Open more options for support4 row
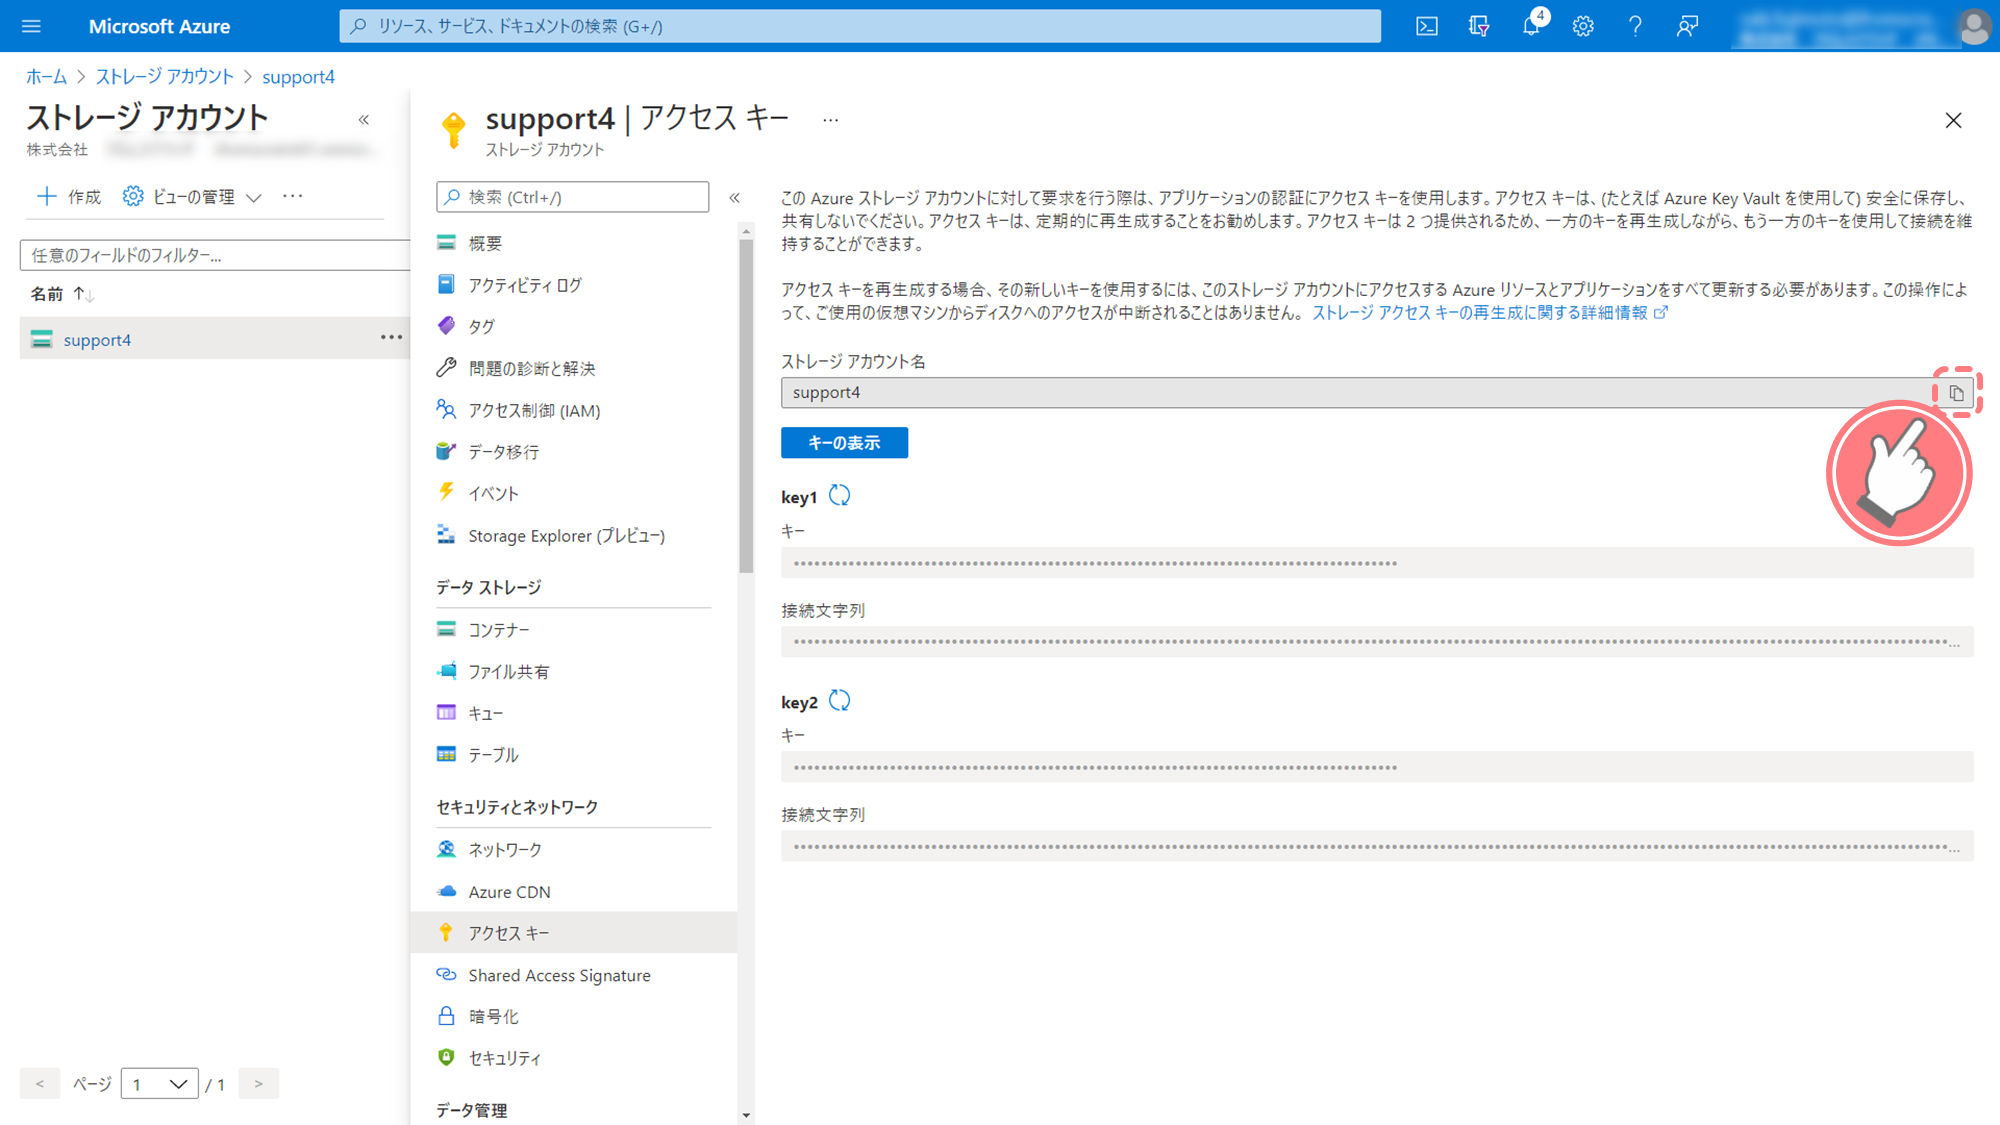 pyautogui.click(x=391, y=338)
